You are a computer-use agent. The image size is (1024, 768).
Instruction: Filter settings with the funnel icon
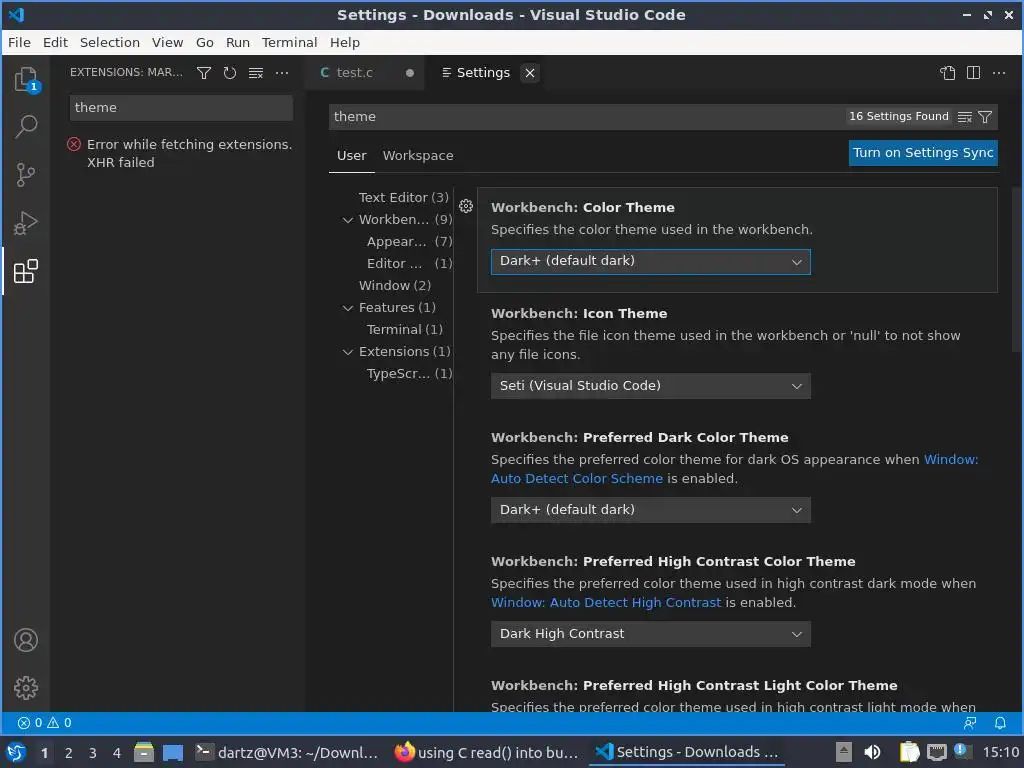coord(985,117)
